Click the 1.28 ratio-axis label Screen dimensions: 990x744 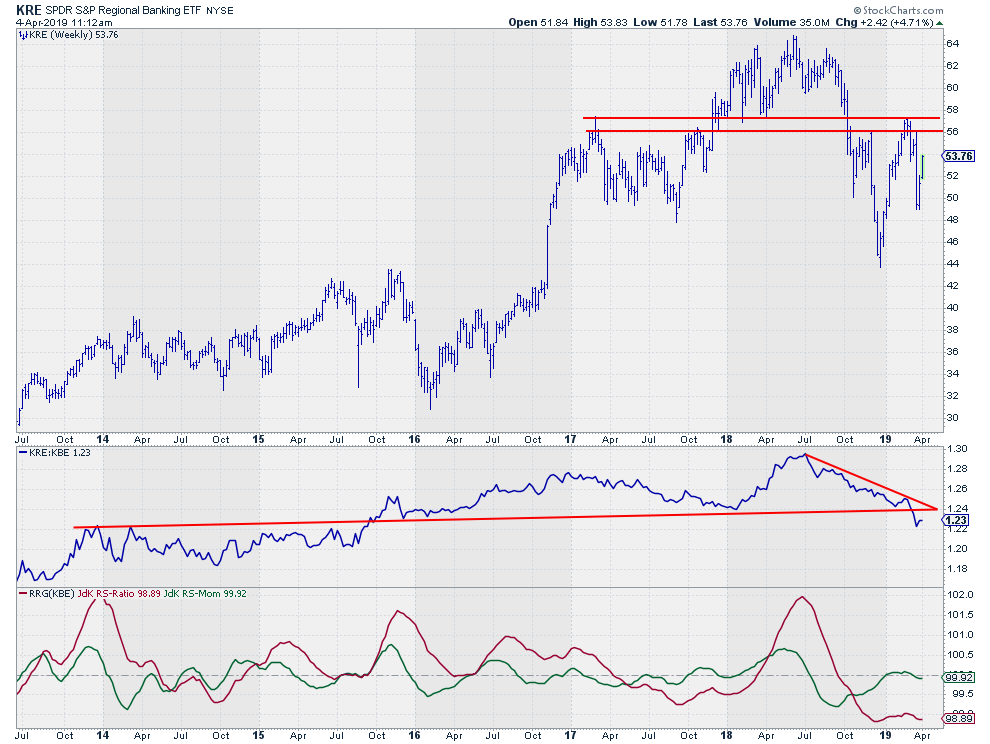(x=957, y=469)
